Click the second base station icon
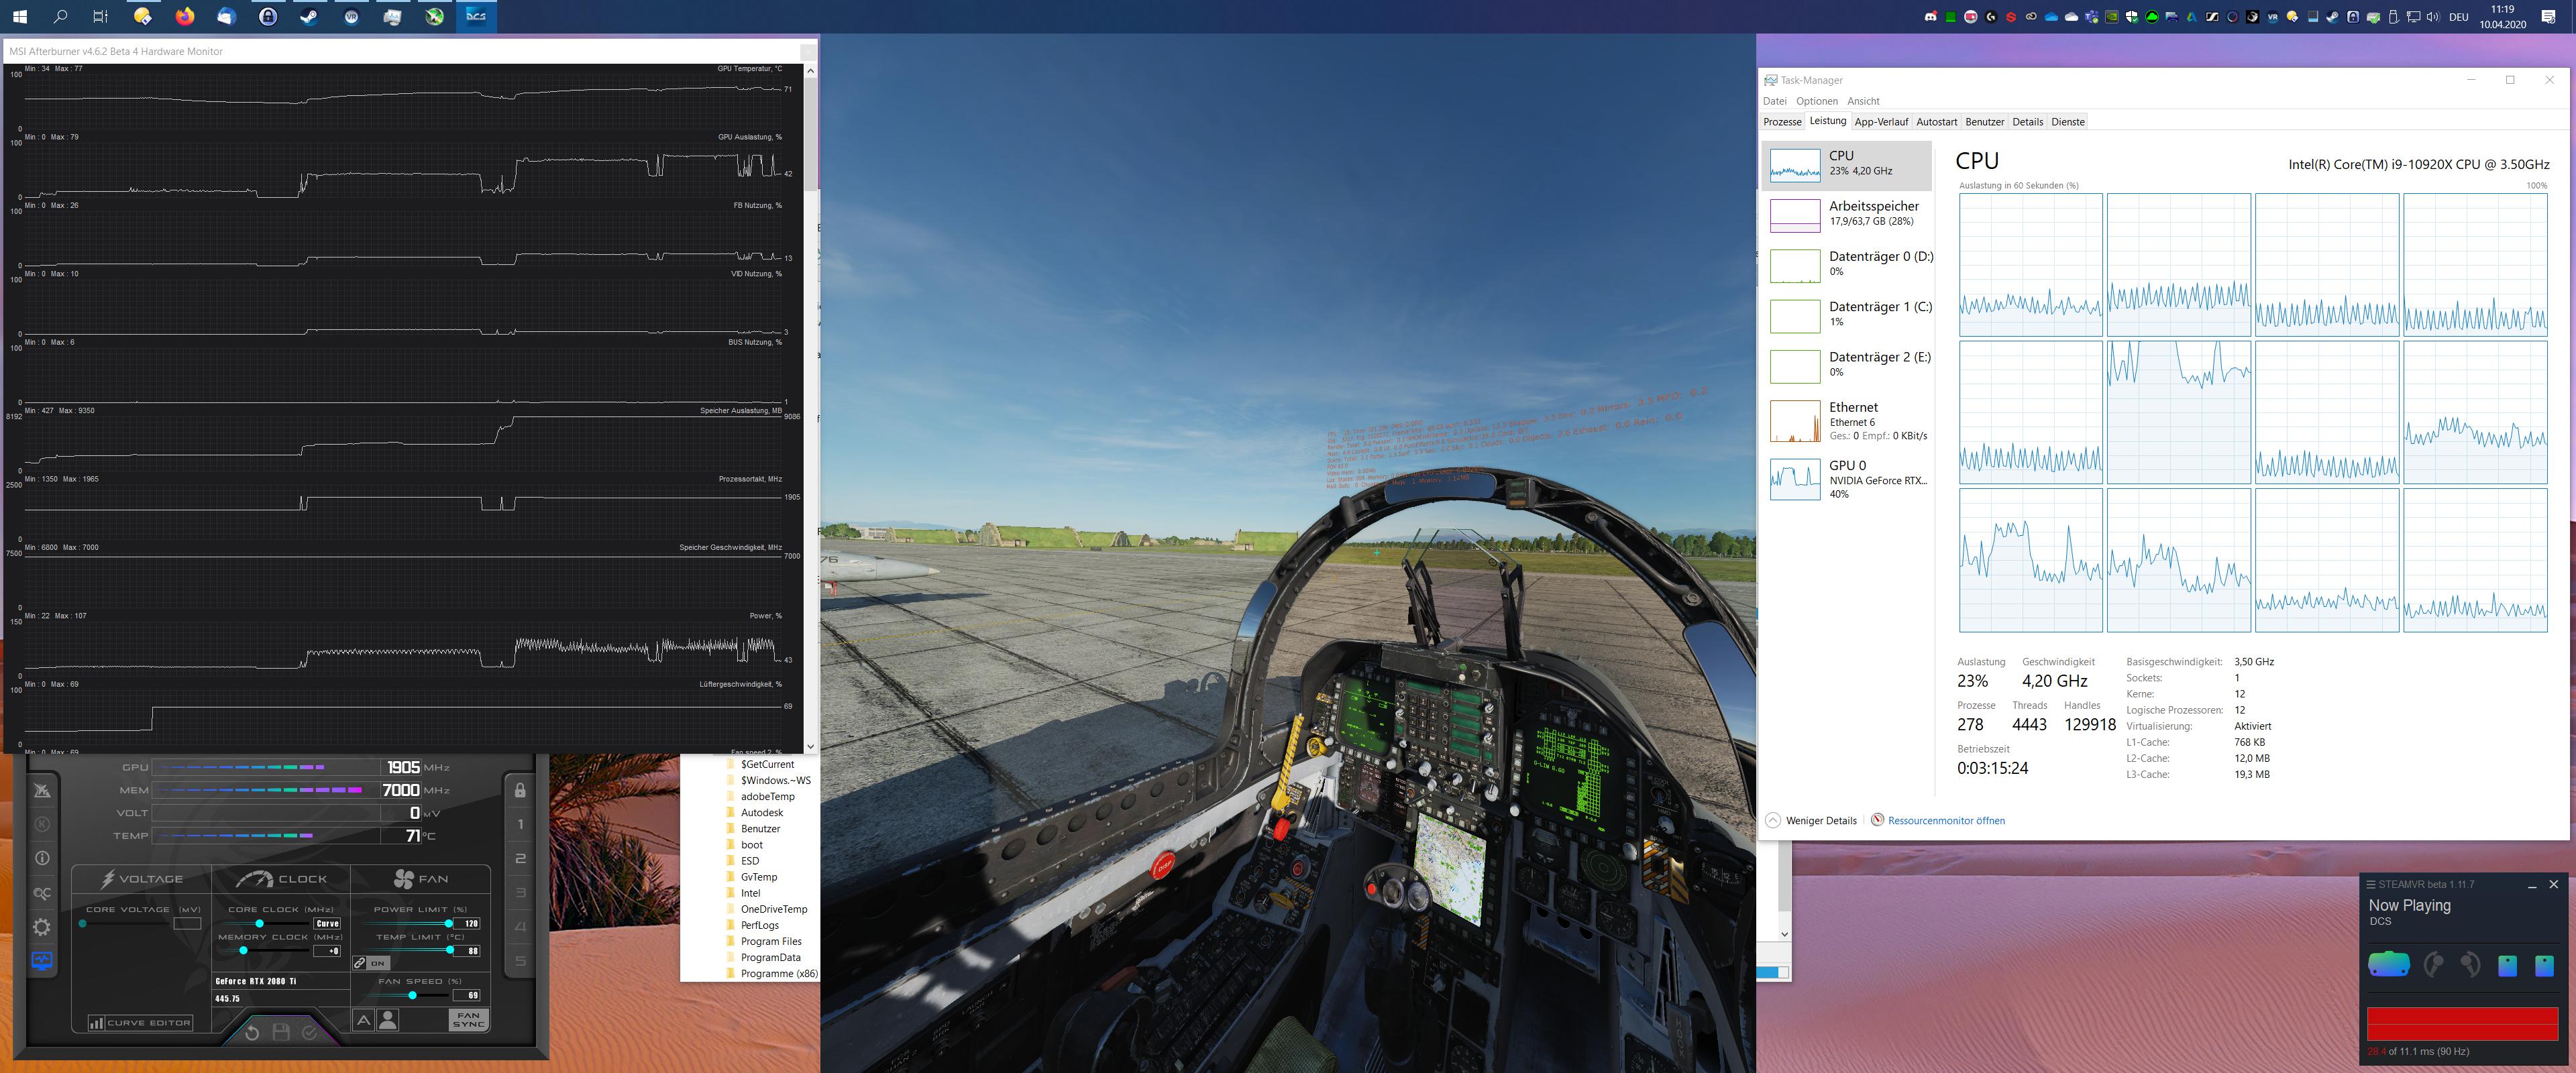This screenshot has height=1073, width=2576. click(2544, 965)
